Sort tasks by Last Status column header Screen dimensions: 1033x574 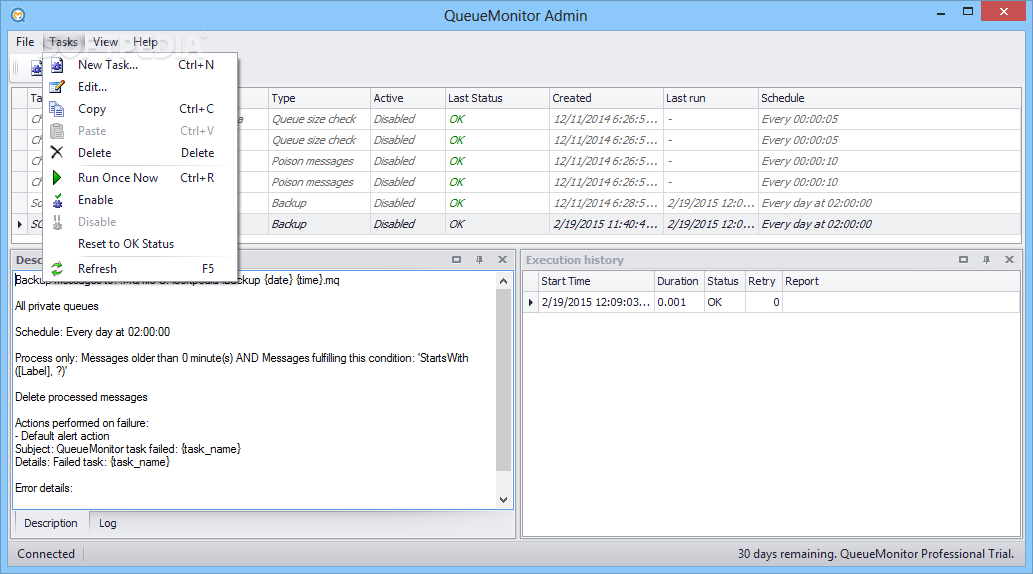pos(497,98)
